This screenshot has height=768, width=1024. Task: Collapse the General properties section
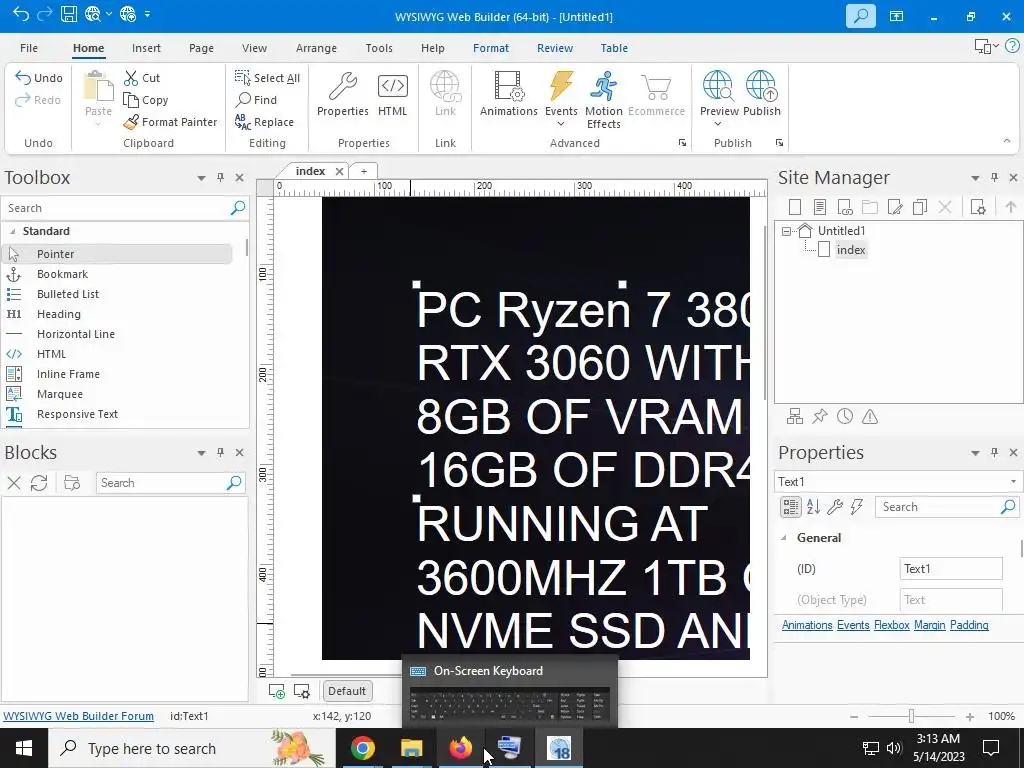[784, 538]
